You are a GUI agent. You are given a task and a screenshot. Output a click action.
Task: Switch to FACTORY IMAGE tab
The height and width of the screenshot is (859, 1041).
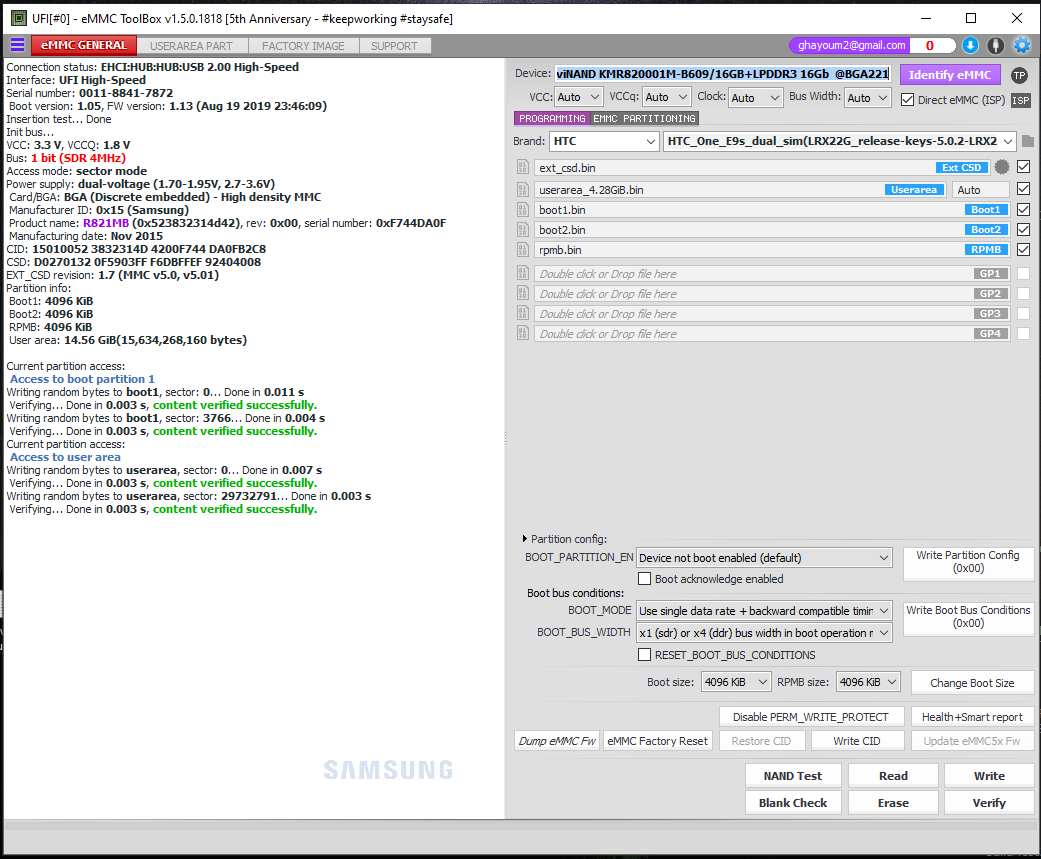(x=303, y=46)
